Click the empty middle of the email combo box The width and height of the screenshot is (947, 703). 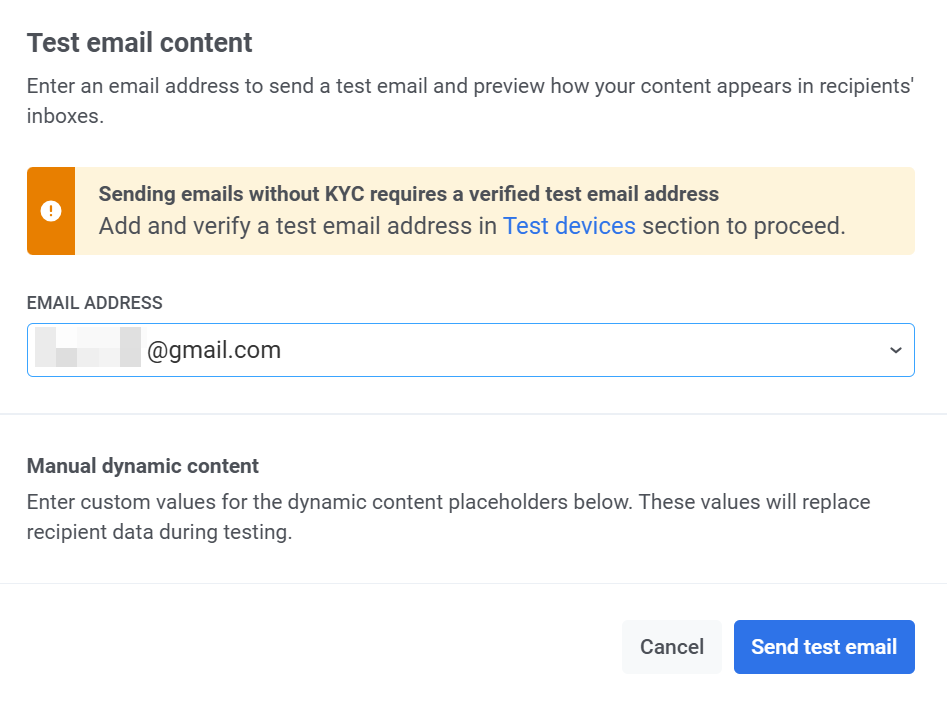pos(580,350)
